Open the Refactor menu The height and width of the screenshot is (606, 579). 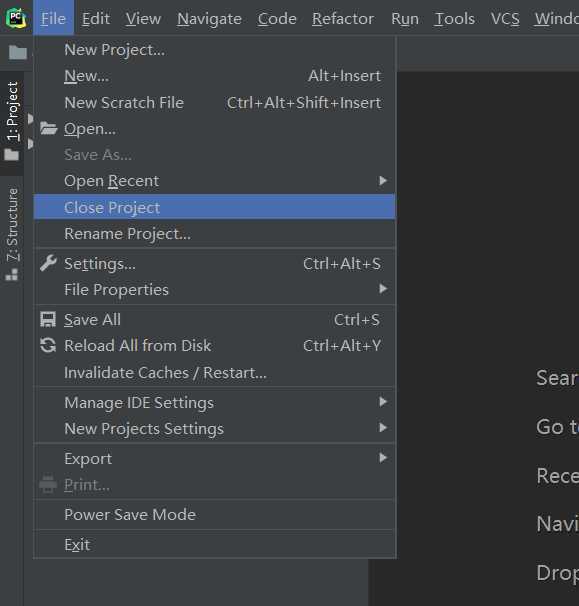click(x=343, y=18)
